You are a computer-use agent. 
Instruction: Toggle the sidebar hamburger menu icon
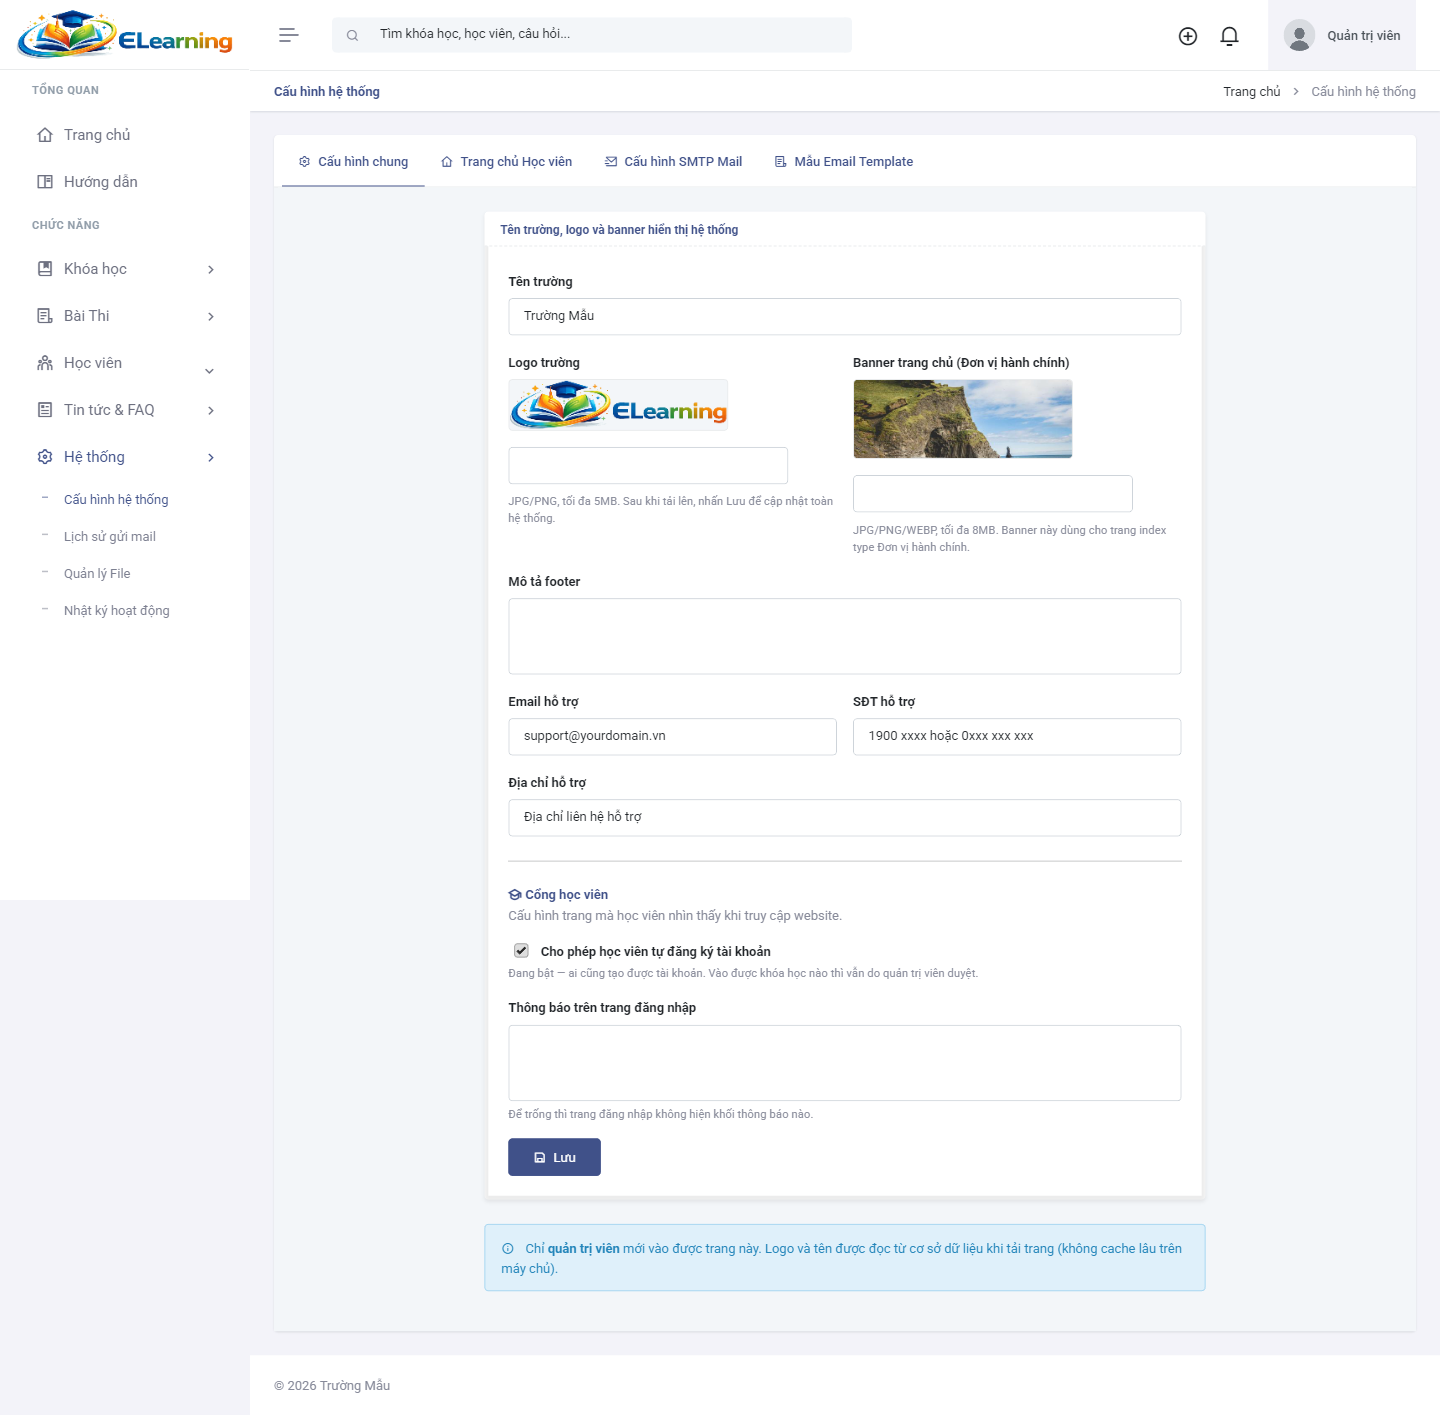(289, 35)
